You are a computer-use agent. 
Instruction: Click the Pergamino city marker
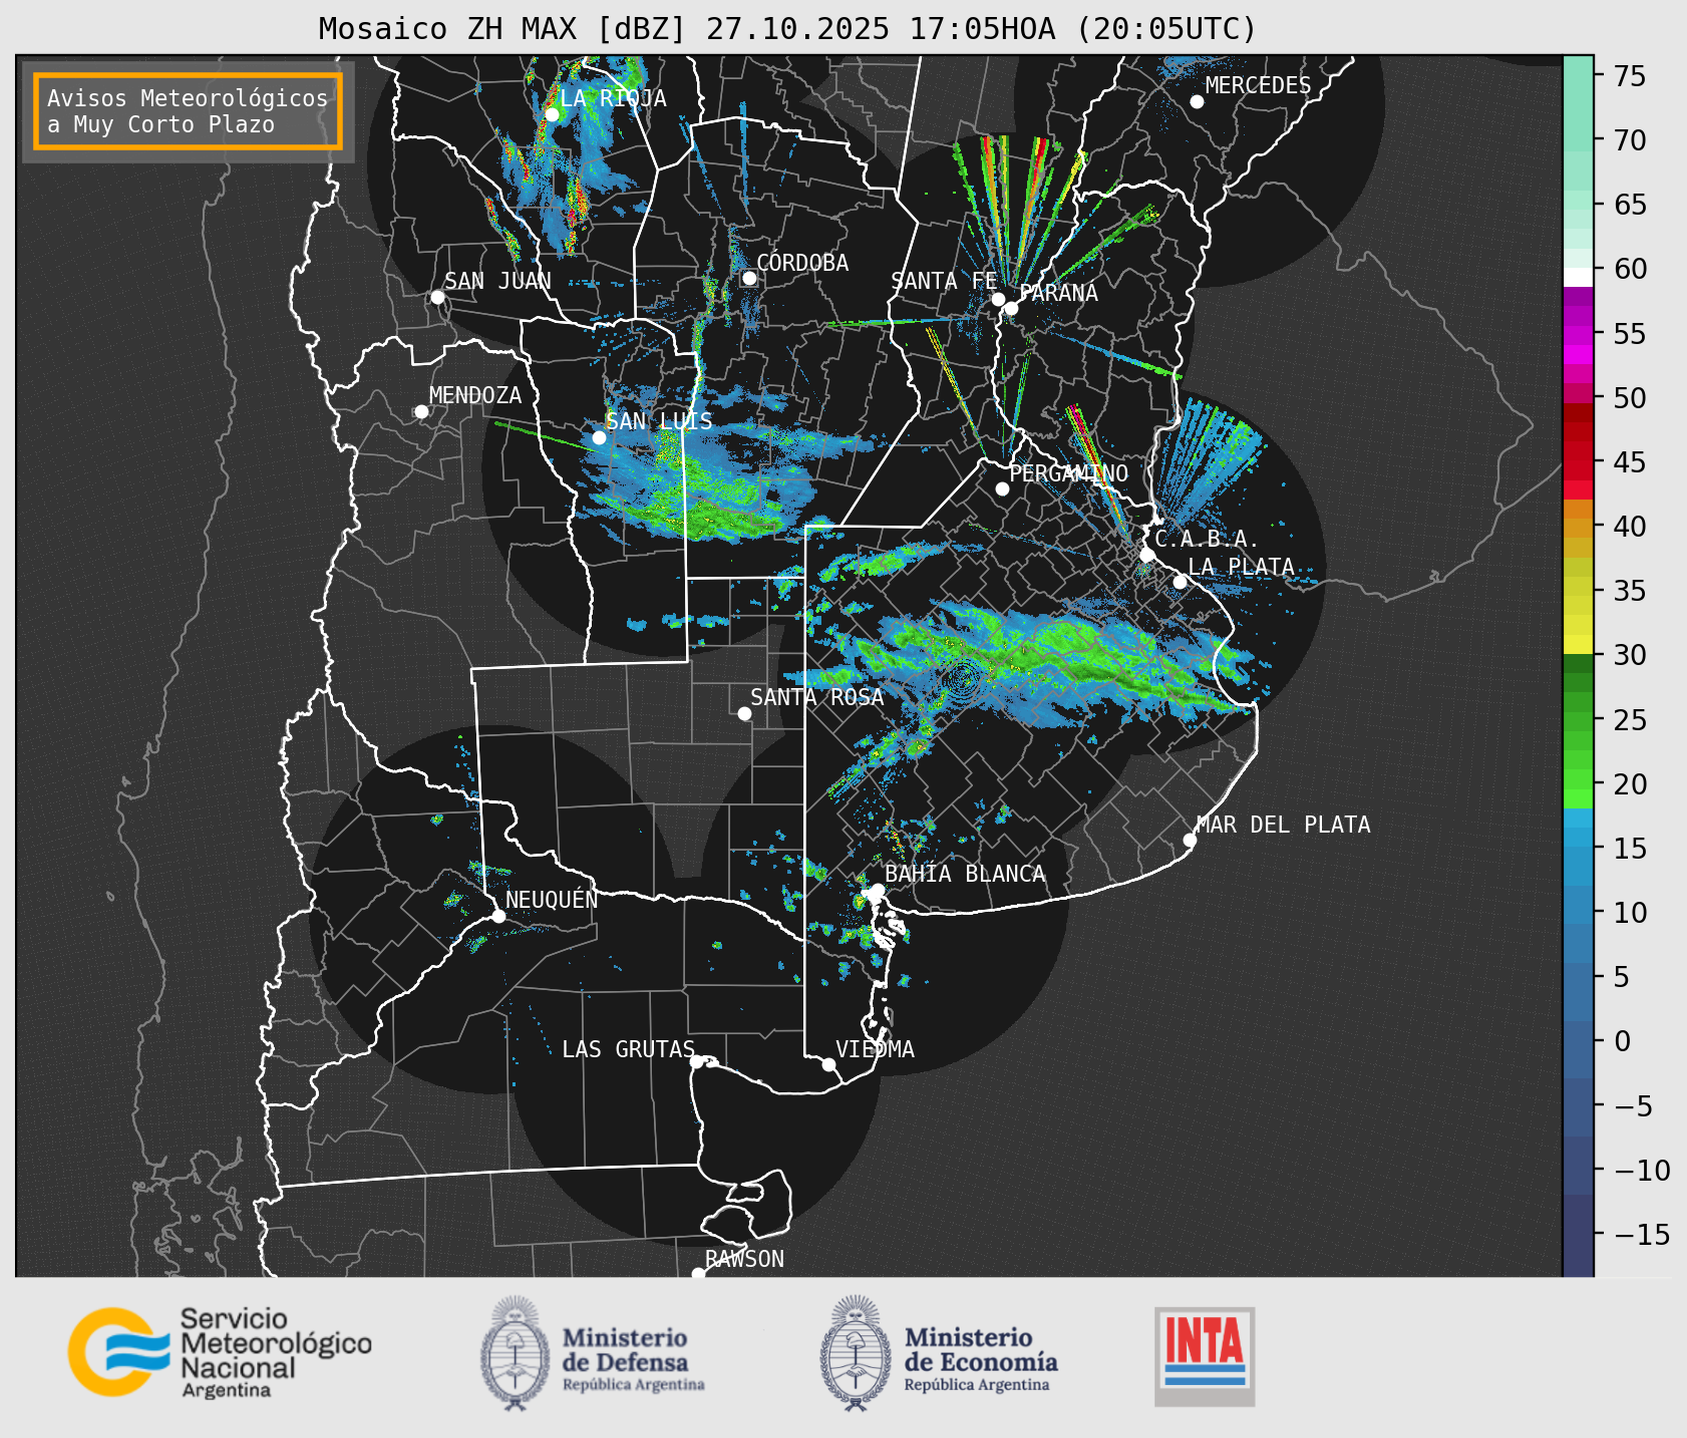point(1002,489)
